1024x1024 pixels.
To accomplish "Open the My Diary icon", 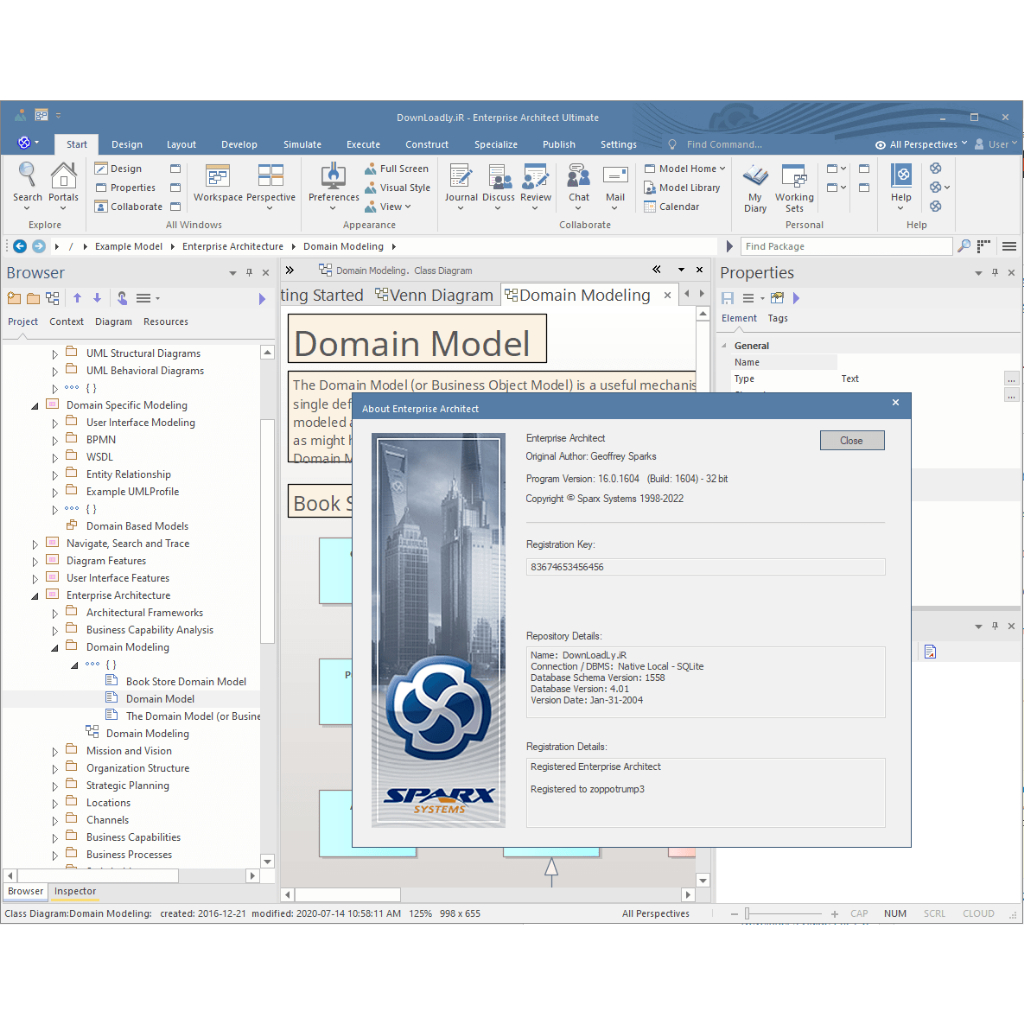I will click(755, 188).
